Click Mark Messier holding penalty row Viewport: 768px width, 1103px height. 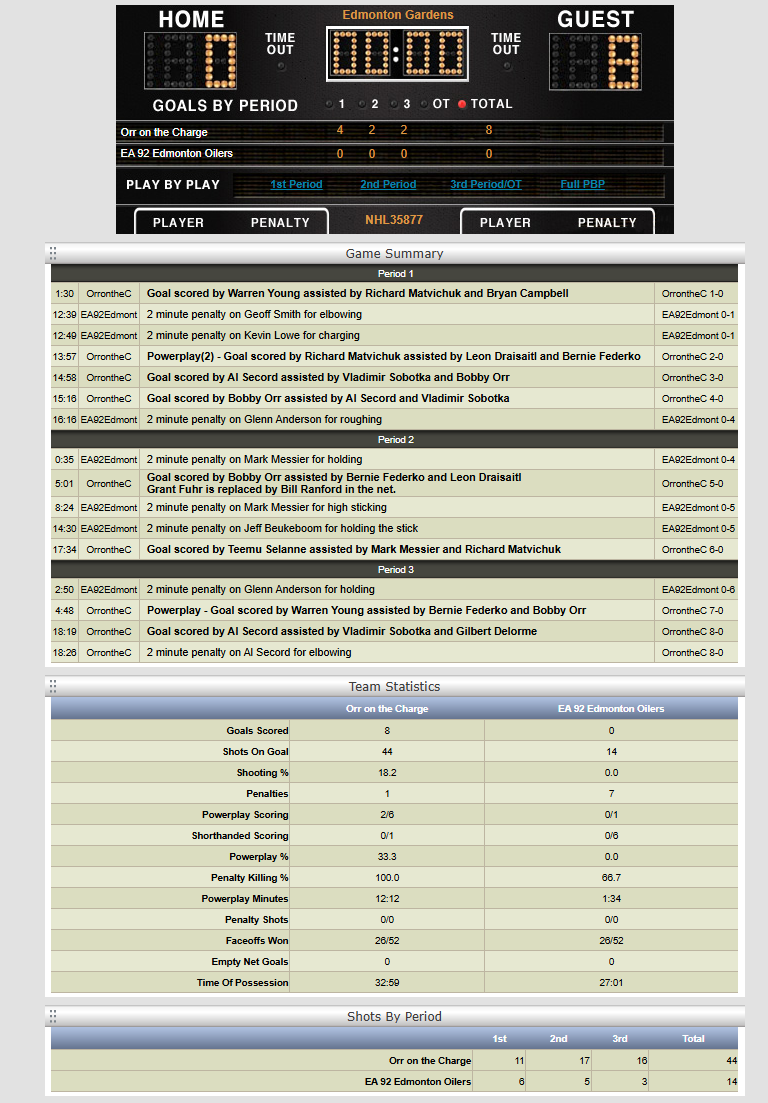point(395,459)
